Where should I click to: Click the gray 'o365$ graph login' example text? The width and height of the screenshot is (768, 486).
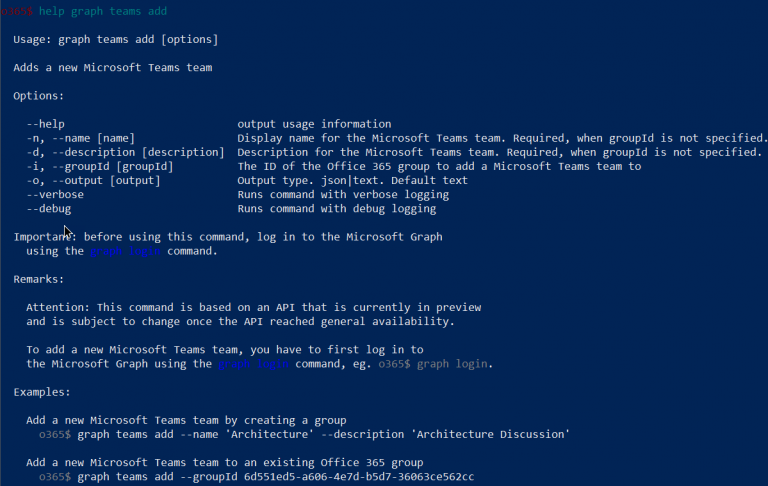(433, 364)
